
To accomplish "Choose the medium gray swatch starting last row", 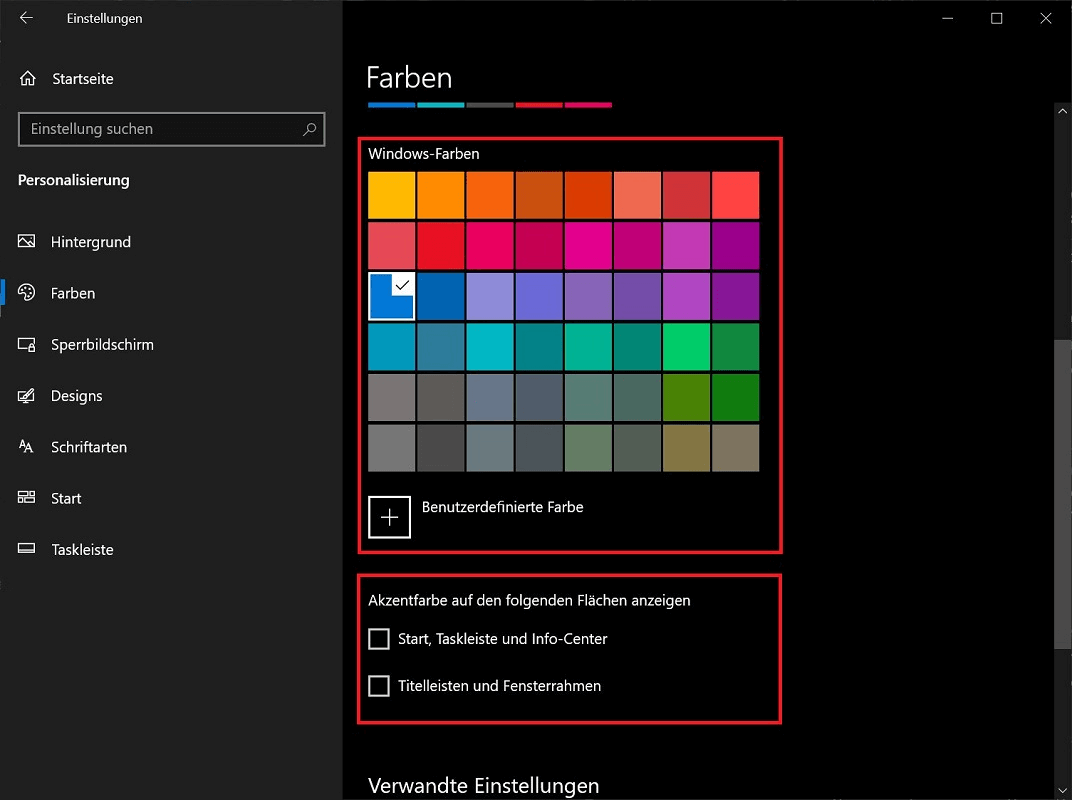I will [x=392, y=448].
